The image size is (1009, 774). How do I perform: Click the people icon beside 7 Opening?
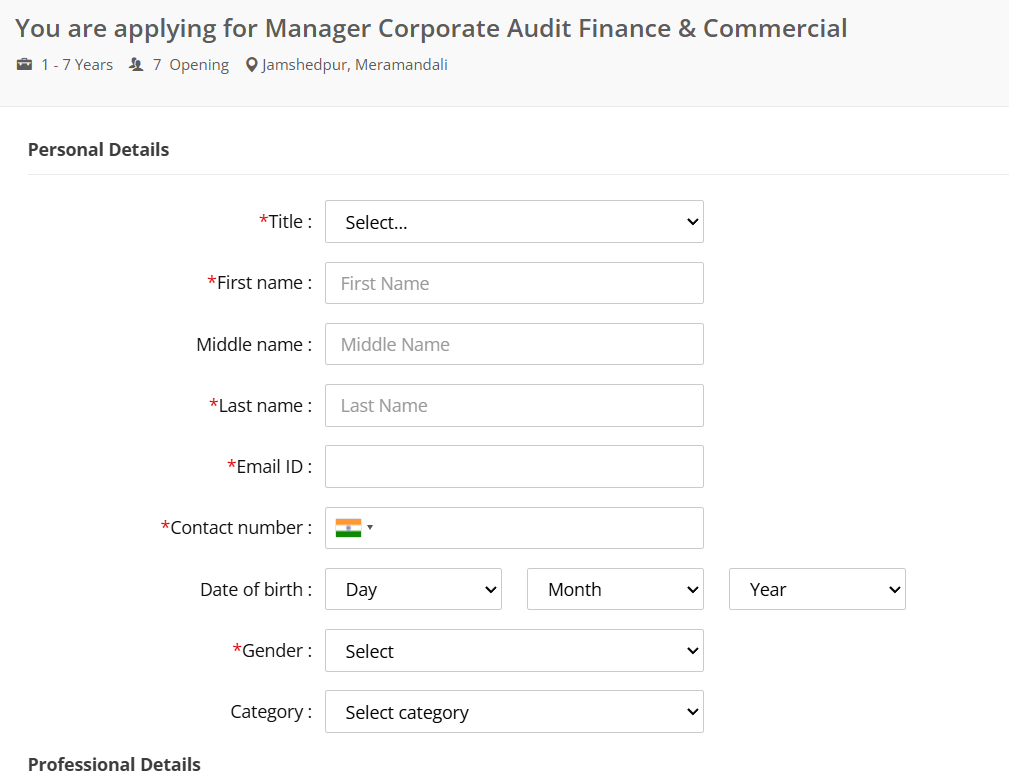point(136,65)
